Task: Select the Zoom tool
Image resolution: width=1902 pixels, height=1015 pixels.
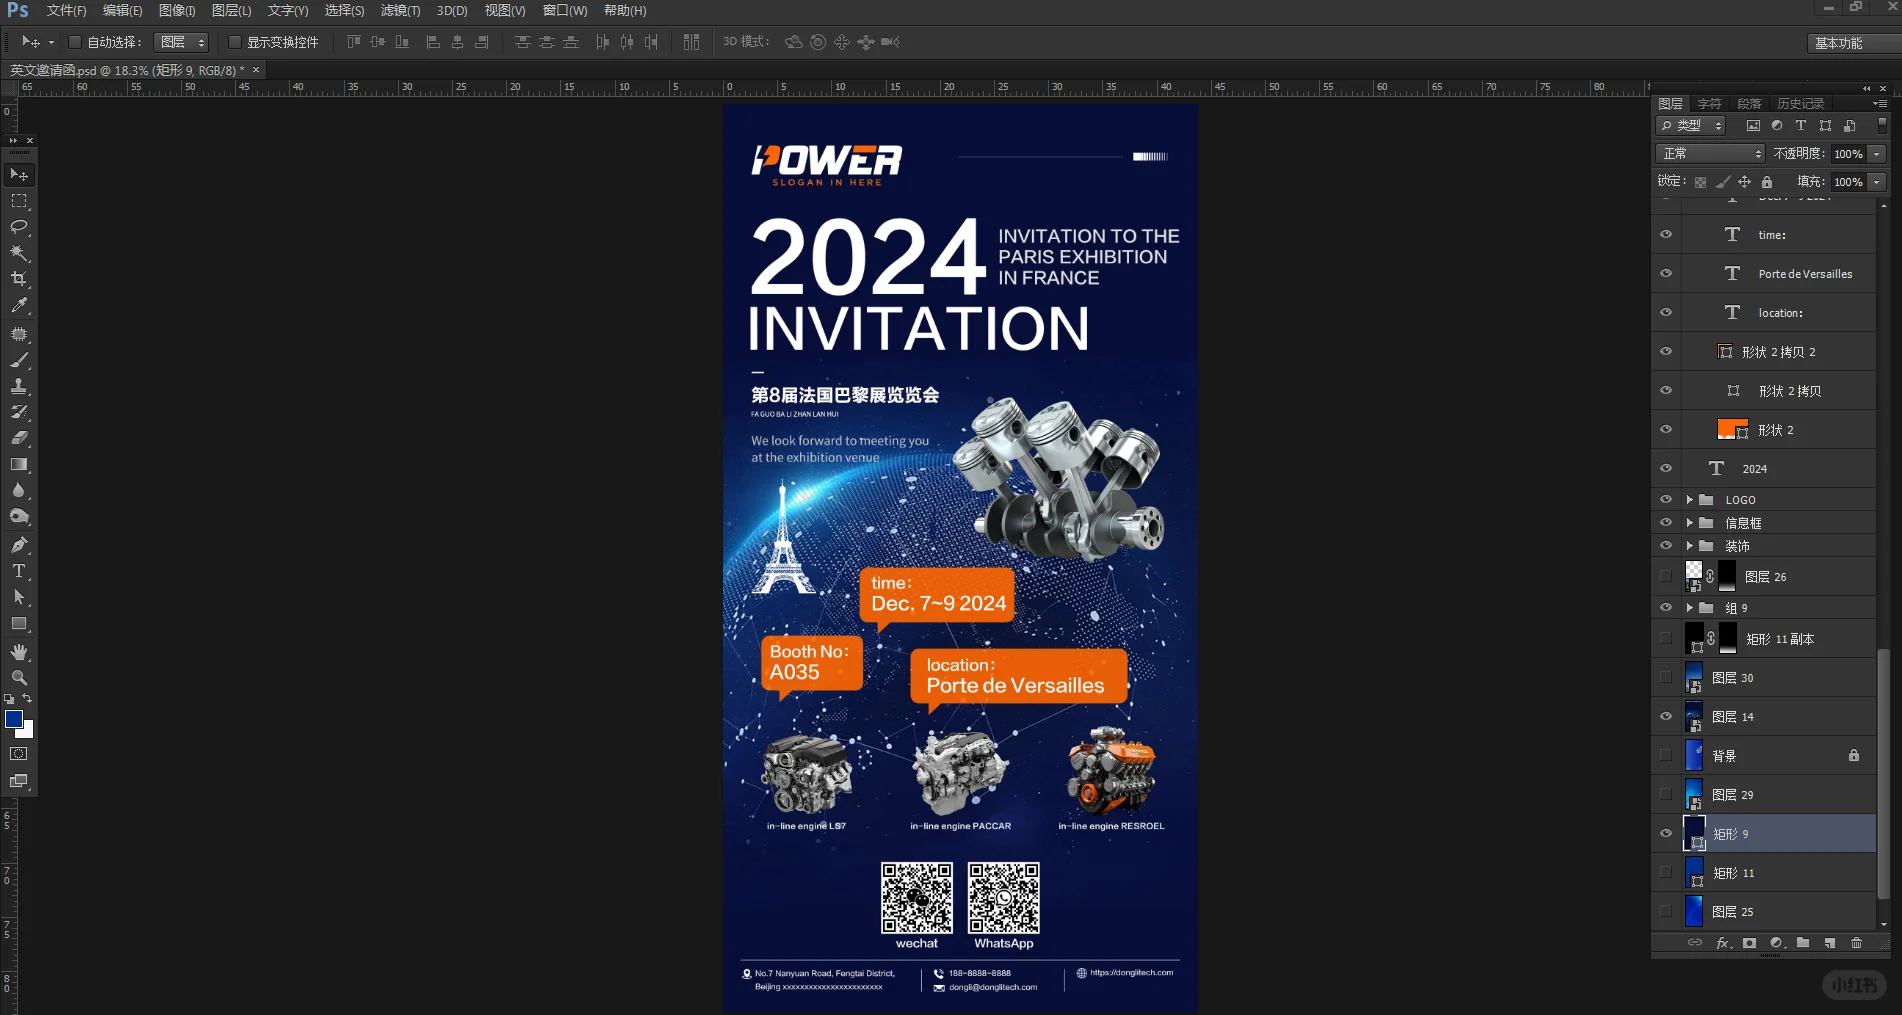Action: [19, 678]
